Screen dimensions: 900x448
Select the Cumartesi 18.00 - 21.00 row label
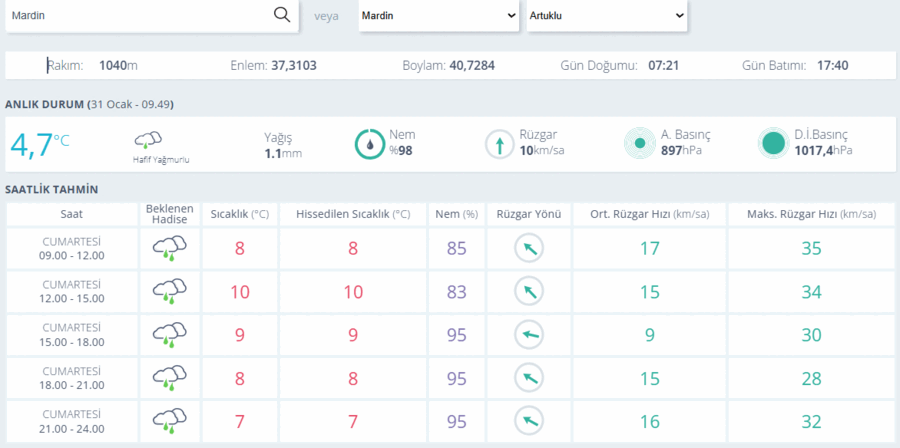(x=73, y=378)
